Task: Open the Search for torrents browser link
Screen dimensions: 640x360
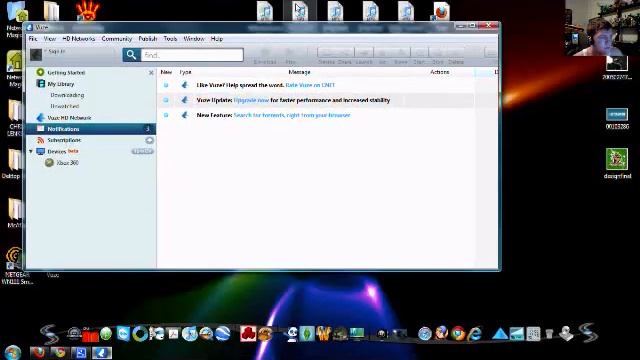Action: 292,115
